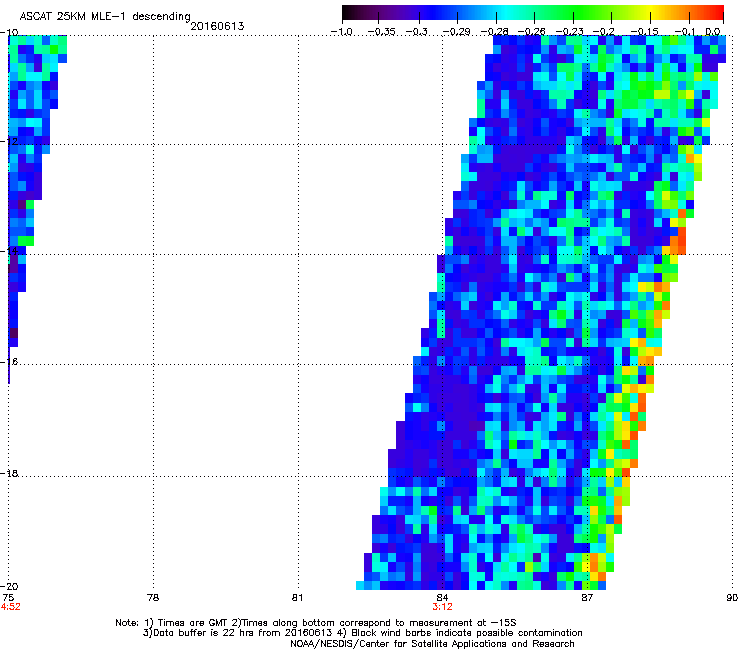The width and height of the screenshot is (740, 650).
Task: Click the "-0.2" color scale label
Action: (x=604, y=32)
